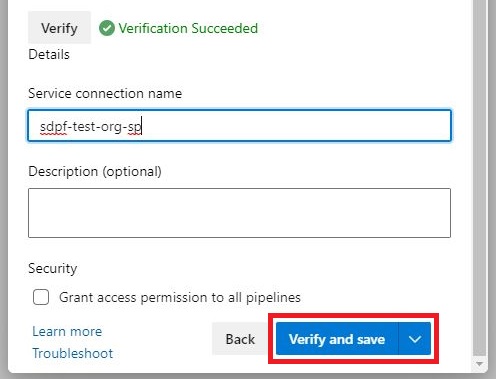Click Verify and save
Screen dimensions: 496x379
337,339
